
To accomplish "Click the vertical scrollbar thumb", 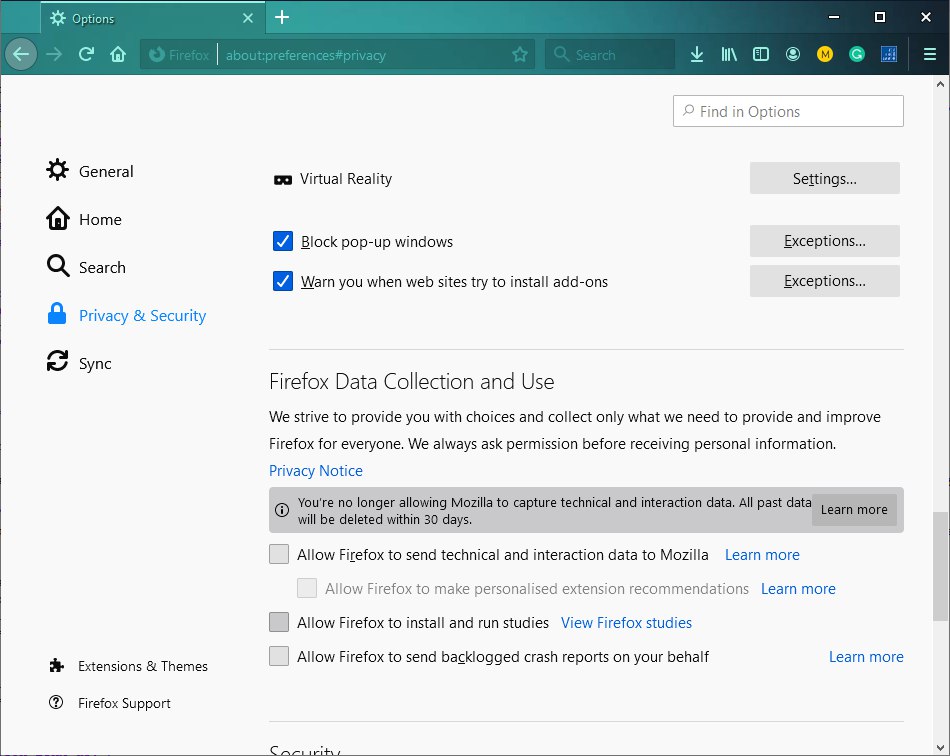I will pyautogui.click(x=940, y=566).
